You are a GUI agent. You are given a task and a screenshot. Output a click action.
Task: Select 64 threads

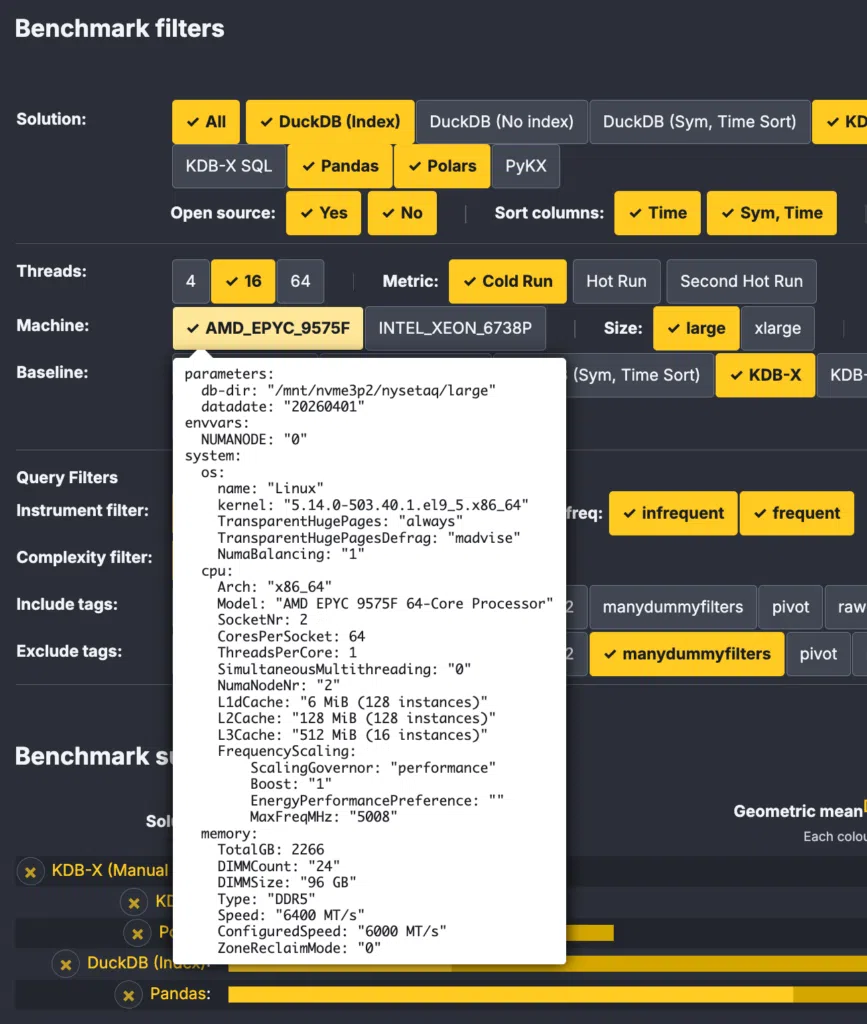300,281
